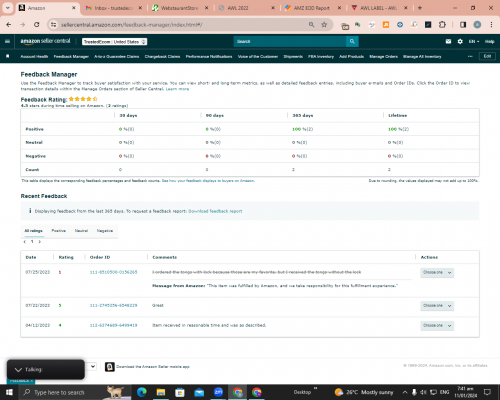Click the taskbar clock showing 7:41 am
This screenshot has width=500, height=400.
pos(465,392)
